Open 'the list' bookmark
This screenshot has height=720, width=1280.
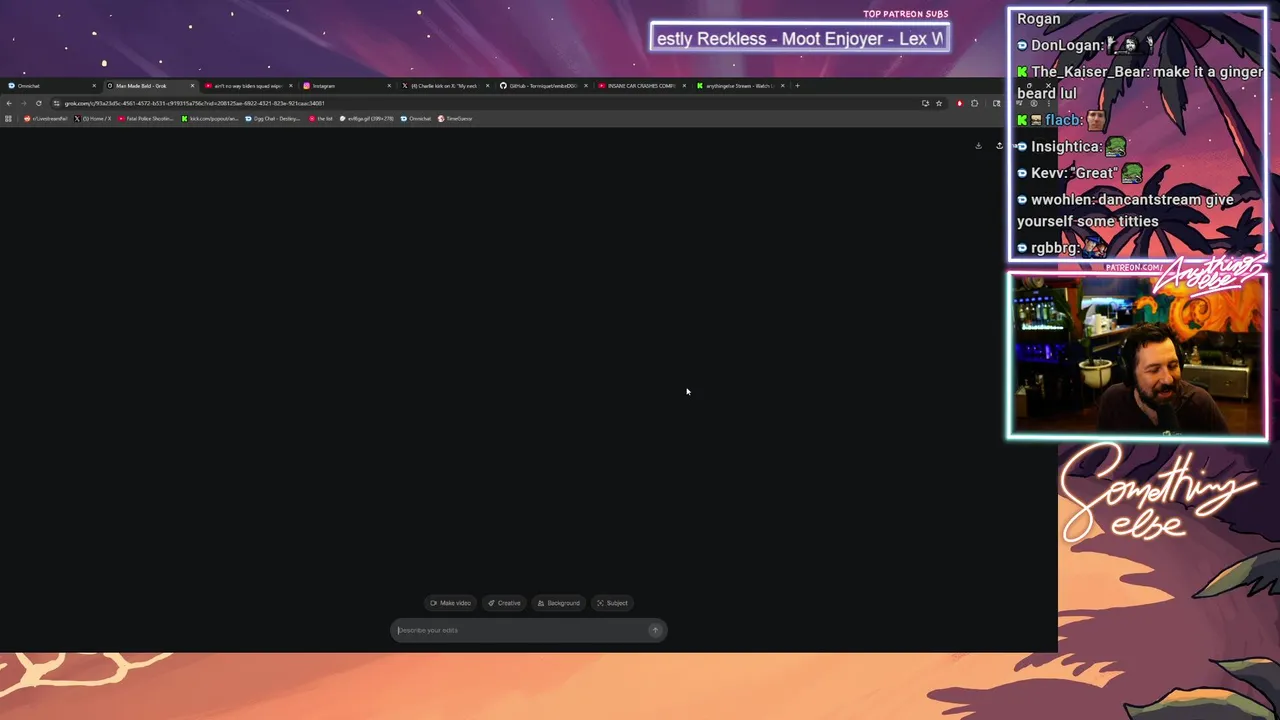click(321, 119)
